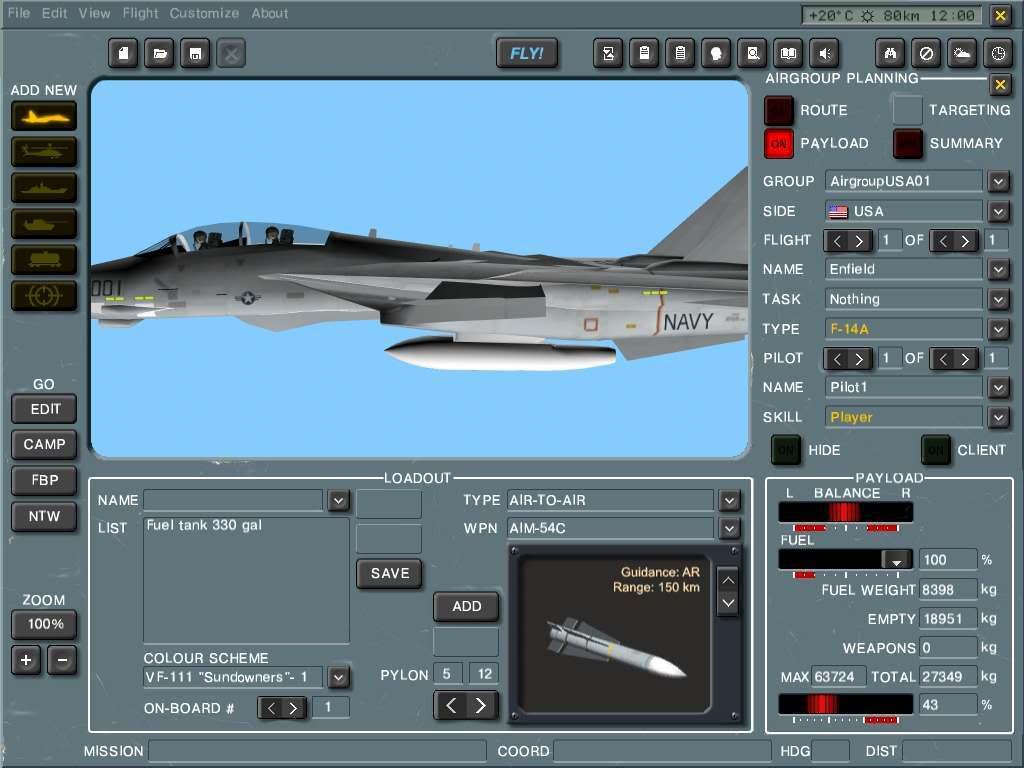Open the binoculars view tool

[x=890, y=53]
